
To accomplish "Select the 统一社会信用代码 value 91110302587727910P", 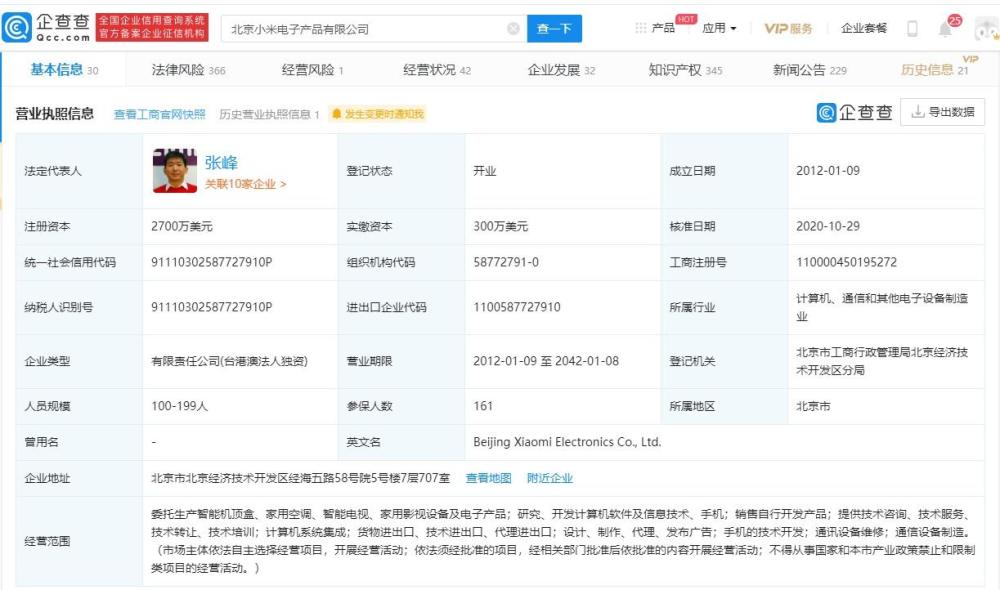I will pyautogui.click(x=212, y=262).
